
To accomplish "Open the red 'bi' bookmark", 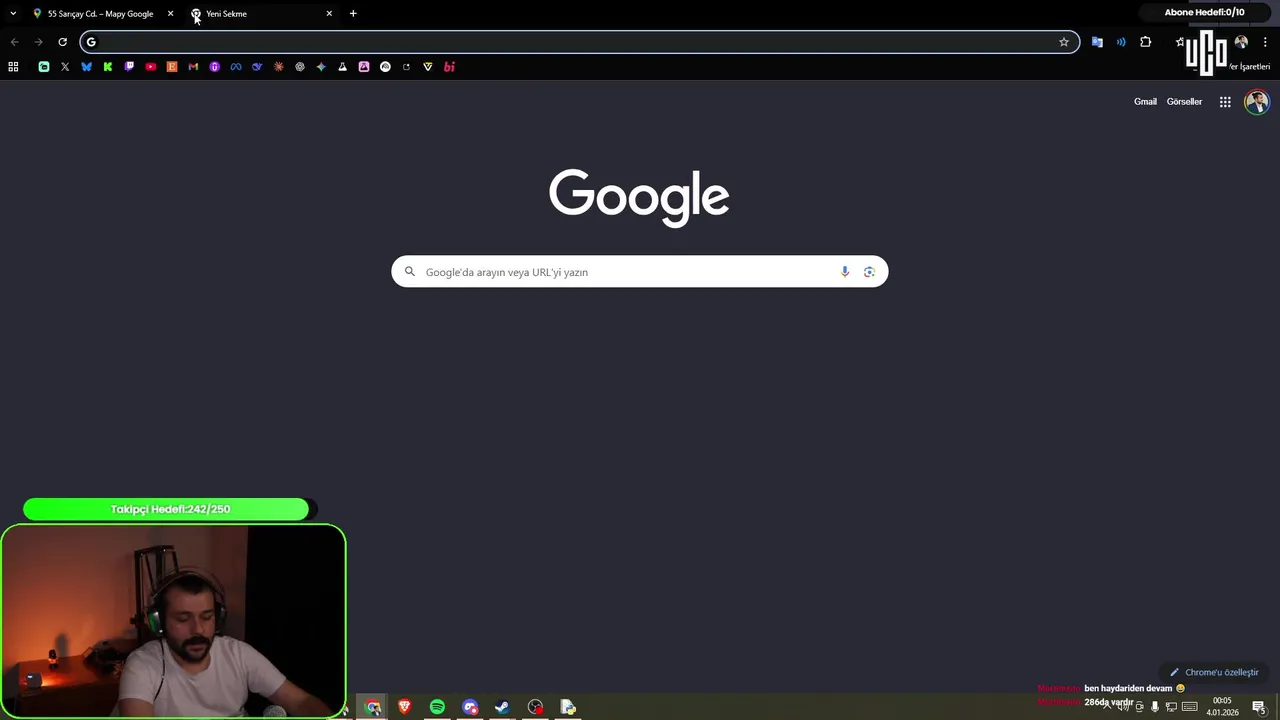I will click(449, 67).
